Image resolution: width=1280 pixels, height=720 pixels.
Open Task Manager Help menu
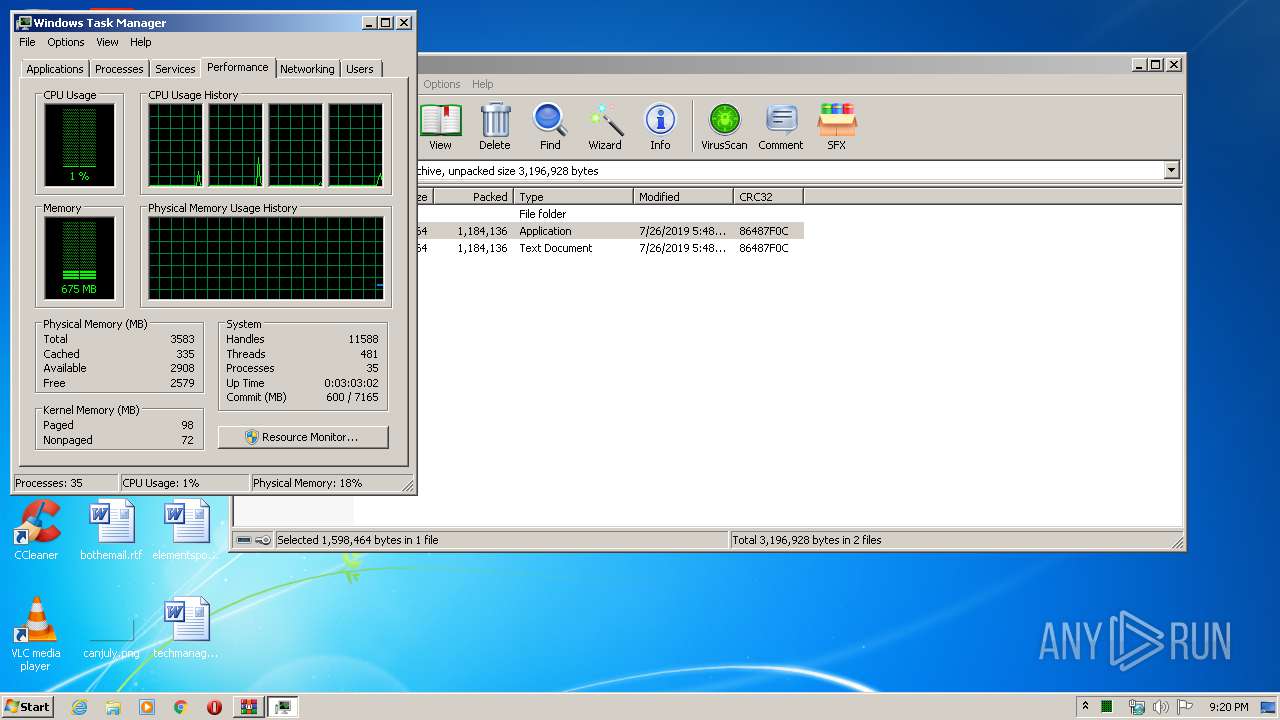point(141,42)
